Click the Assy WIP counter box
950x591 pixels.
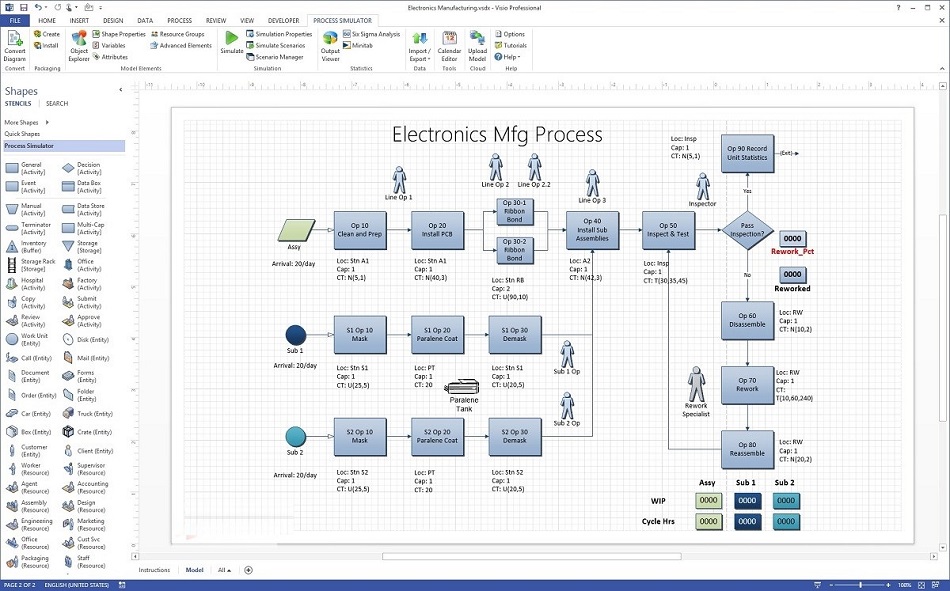708,501
